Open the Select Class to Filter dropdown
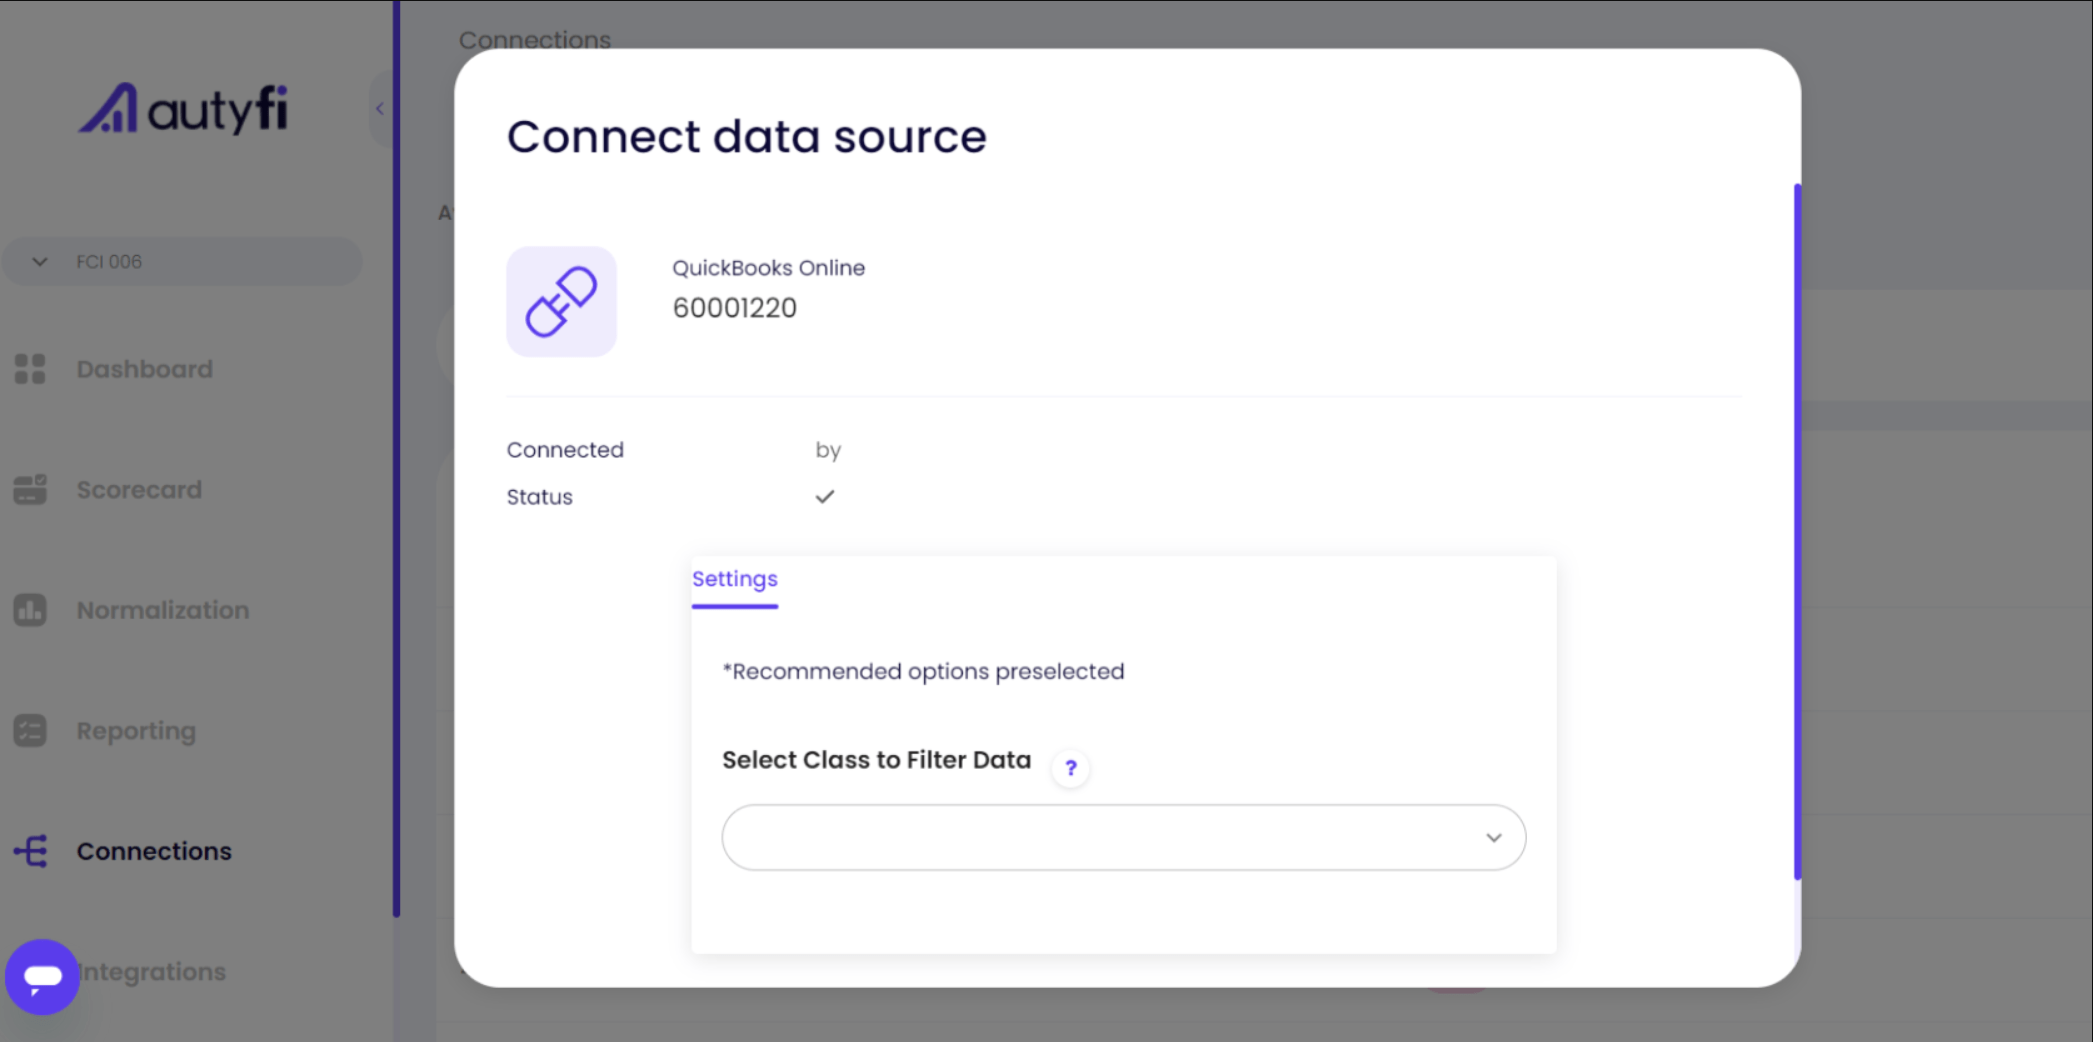This screenshot has width=2093, height=1042. 1124,837
